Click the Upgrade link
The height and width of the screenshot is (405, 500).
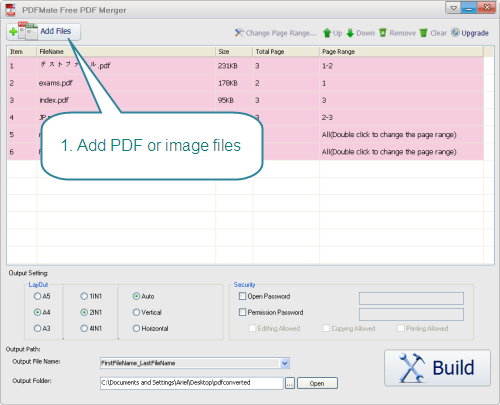tap(470, 33)
